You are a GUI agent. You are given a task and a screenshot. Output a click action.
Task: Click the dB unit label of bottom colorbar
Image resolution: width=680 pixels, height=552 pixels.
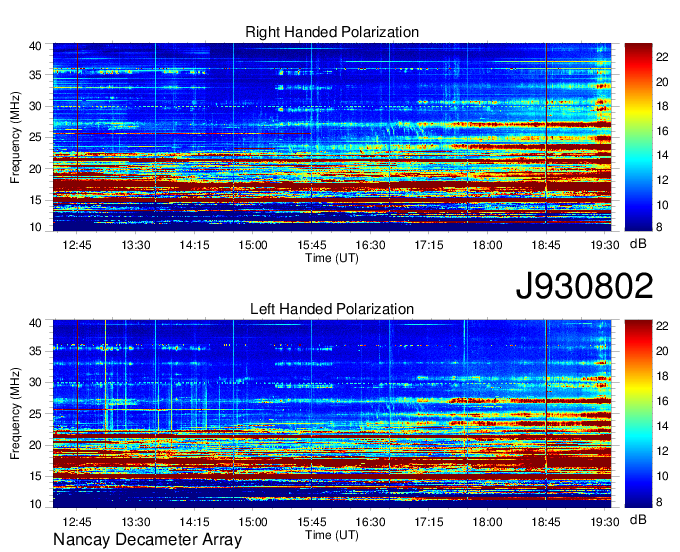point(638,520)
